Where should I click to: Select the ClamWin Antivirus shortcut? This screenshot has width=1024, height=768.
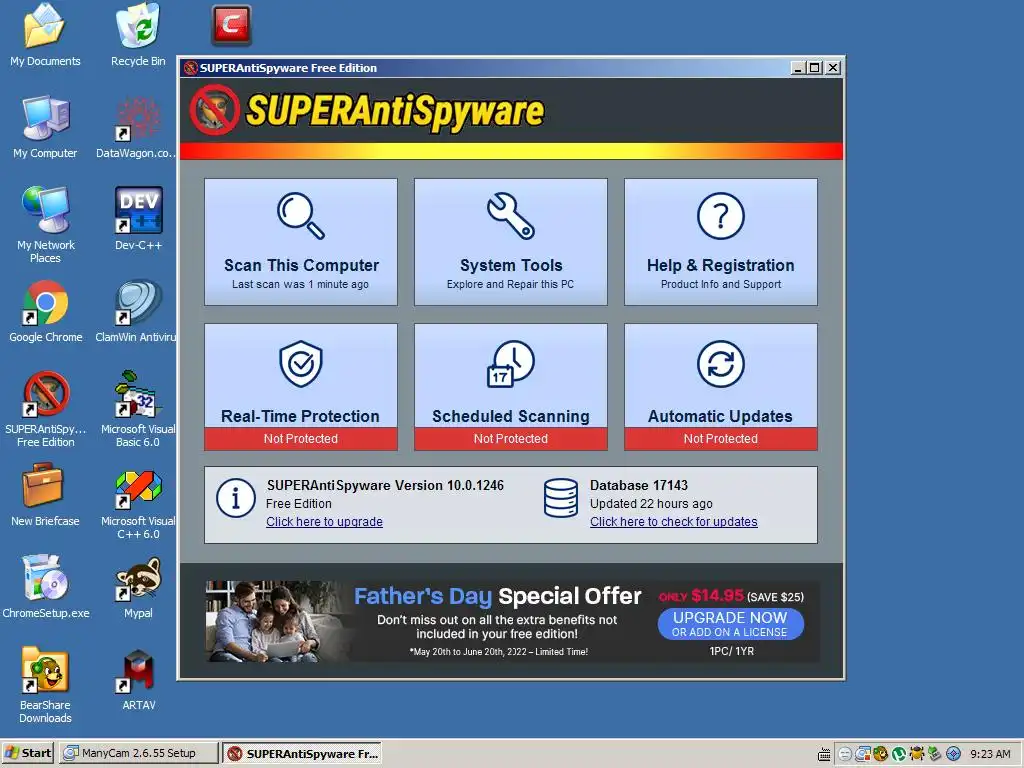138,302
